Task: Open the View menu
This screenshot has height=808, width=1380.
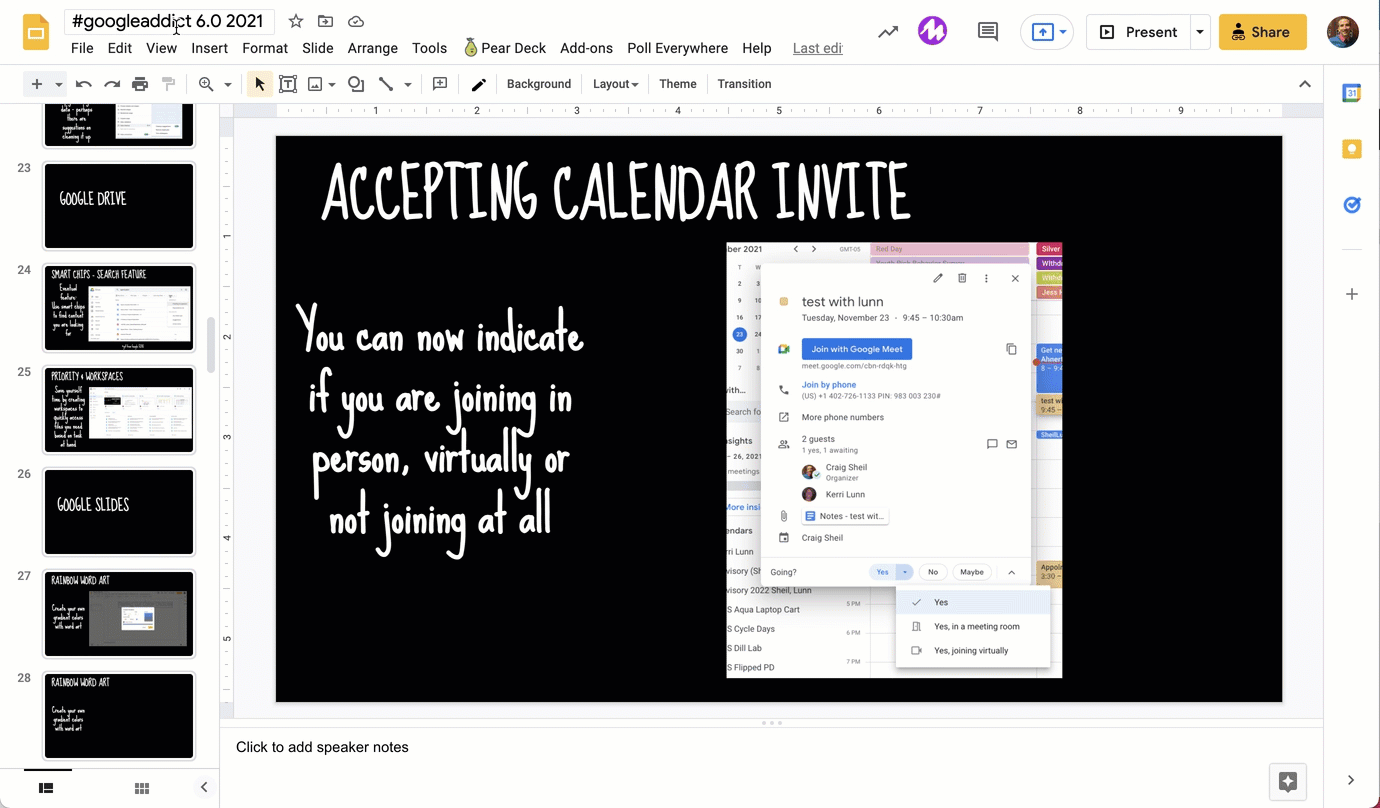Action: click(x=161, y=48)
